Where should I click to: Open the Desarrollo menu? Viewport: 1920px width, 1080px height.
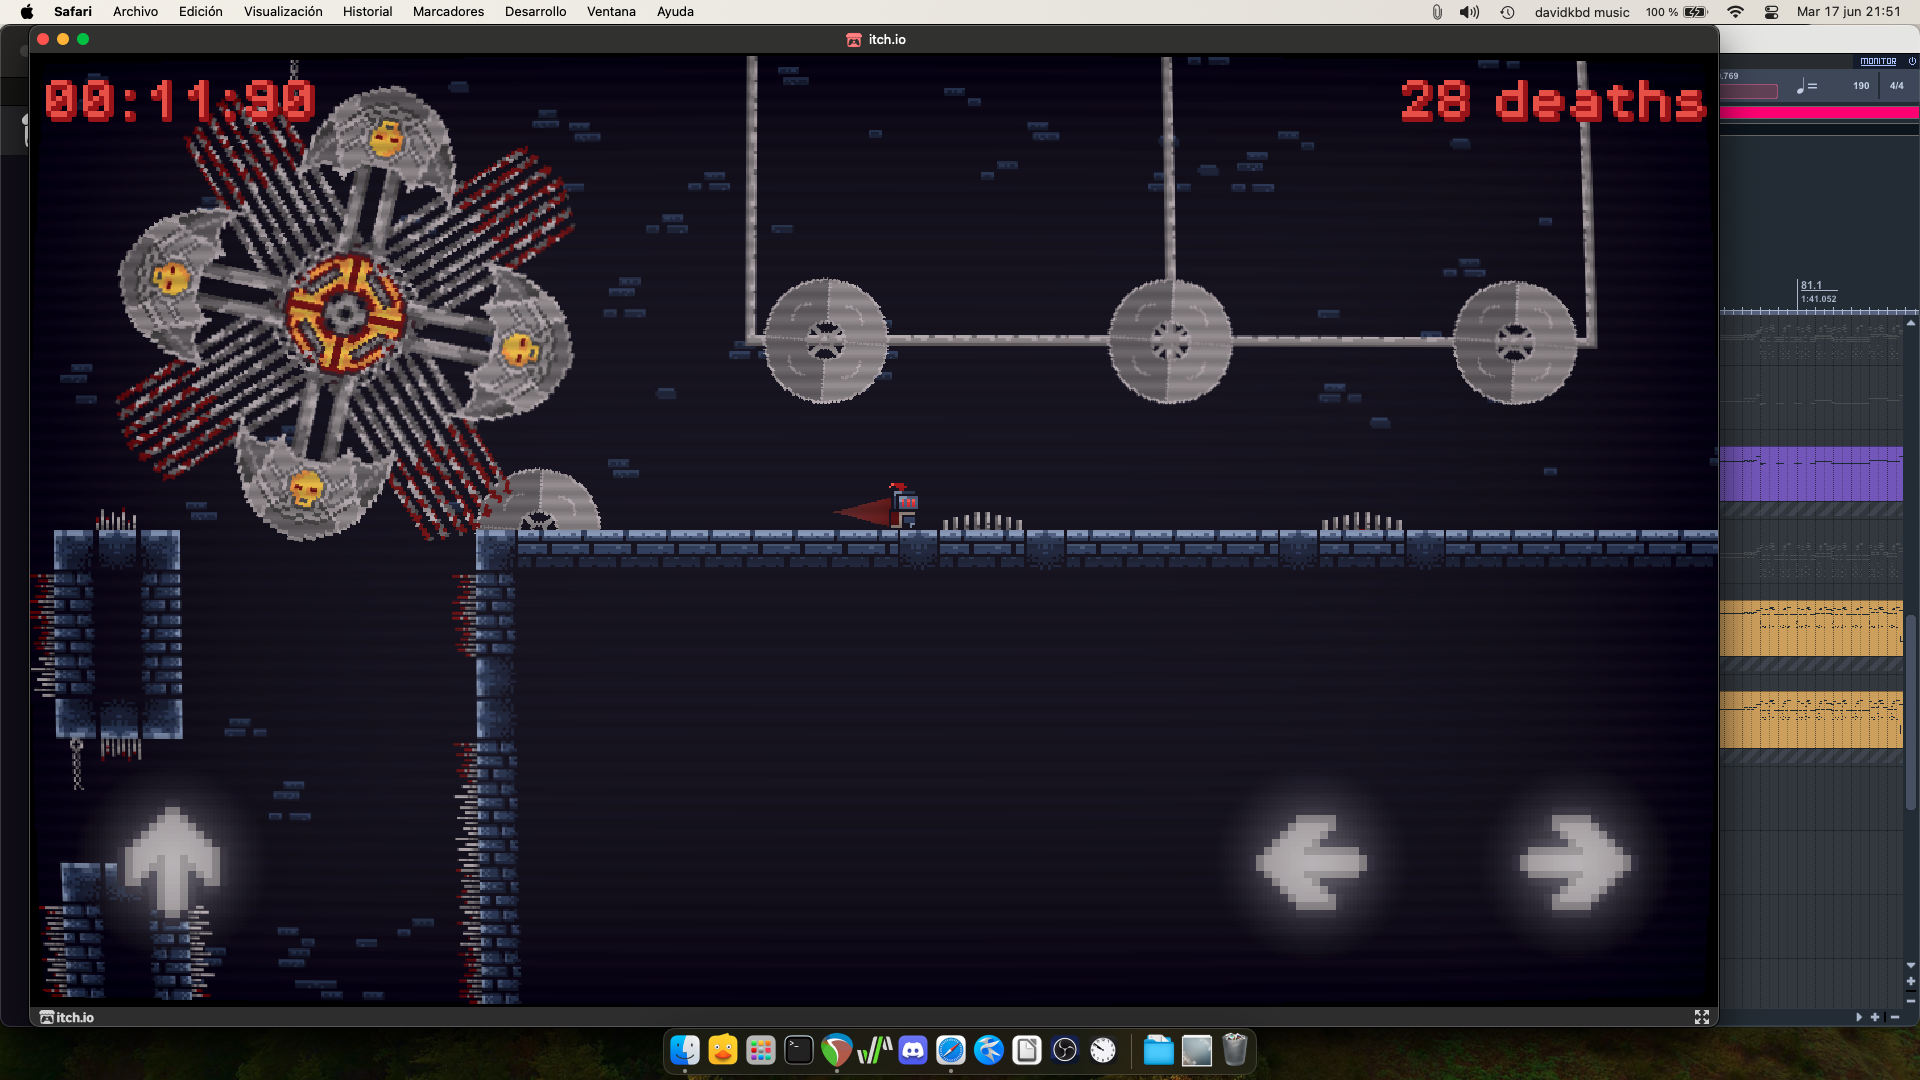pos(535,12)
